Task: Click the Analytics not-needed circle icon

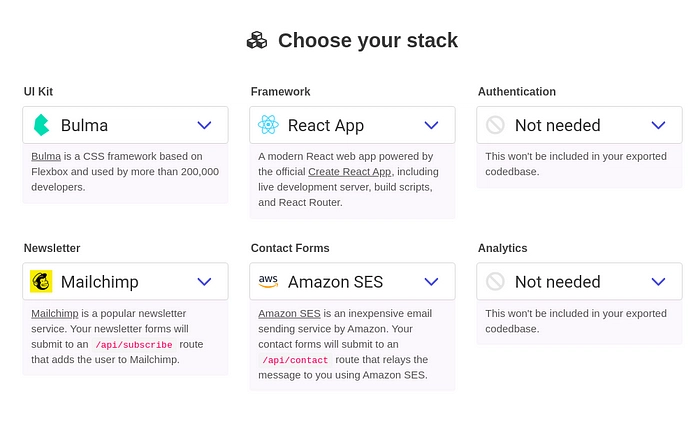Action: [x=496, y=282]
